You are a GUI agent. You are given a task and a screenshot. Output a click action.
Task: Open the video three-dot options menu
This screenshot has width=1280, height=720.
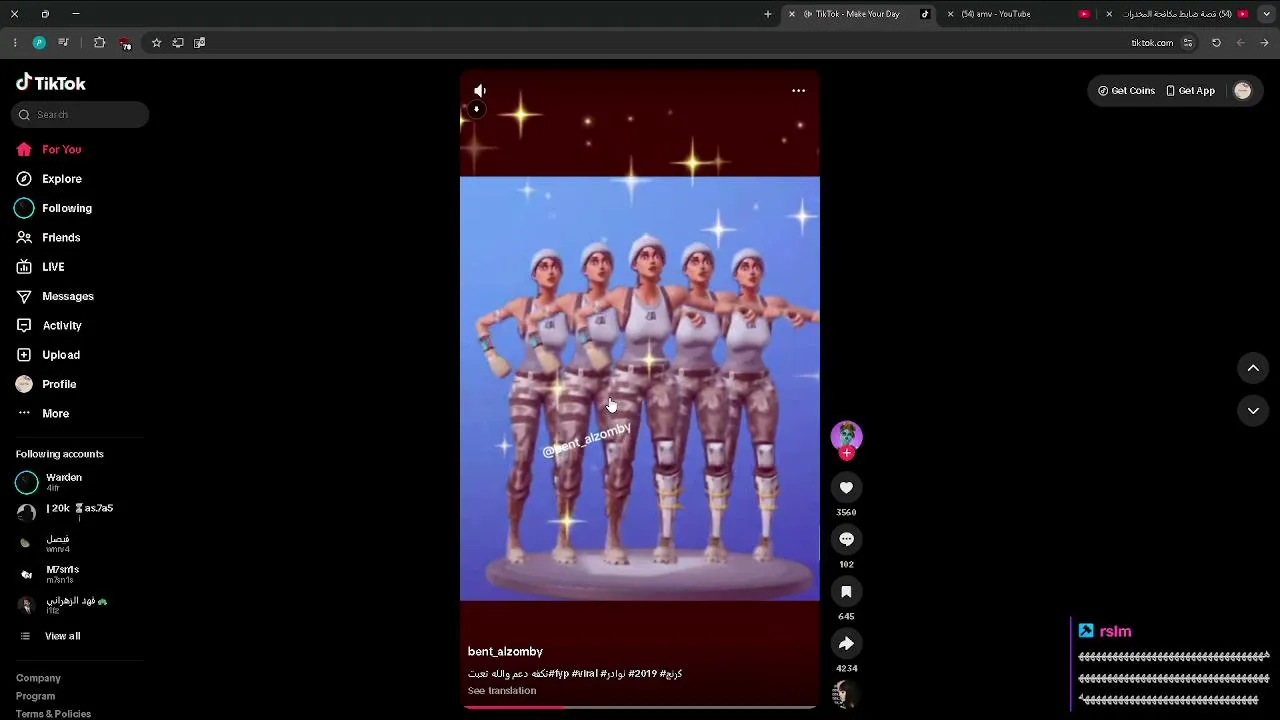(x=798, y=91)
